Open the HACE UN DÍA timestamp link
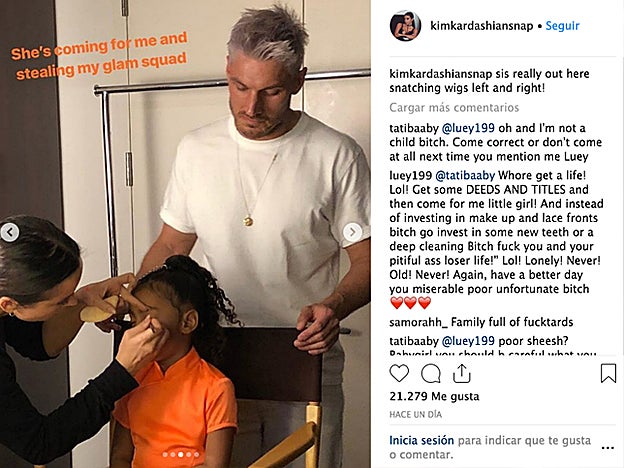 [x=415, y=415]
